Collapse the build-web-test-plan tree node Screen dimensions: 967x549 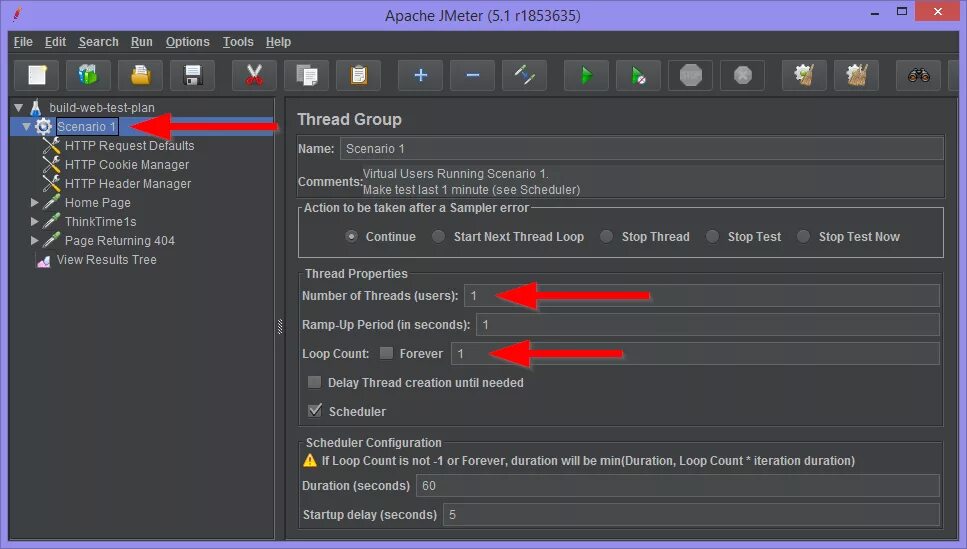(x=19, y=107)
